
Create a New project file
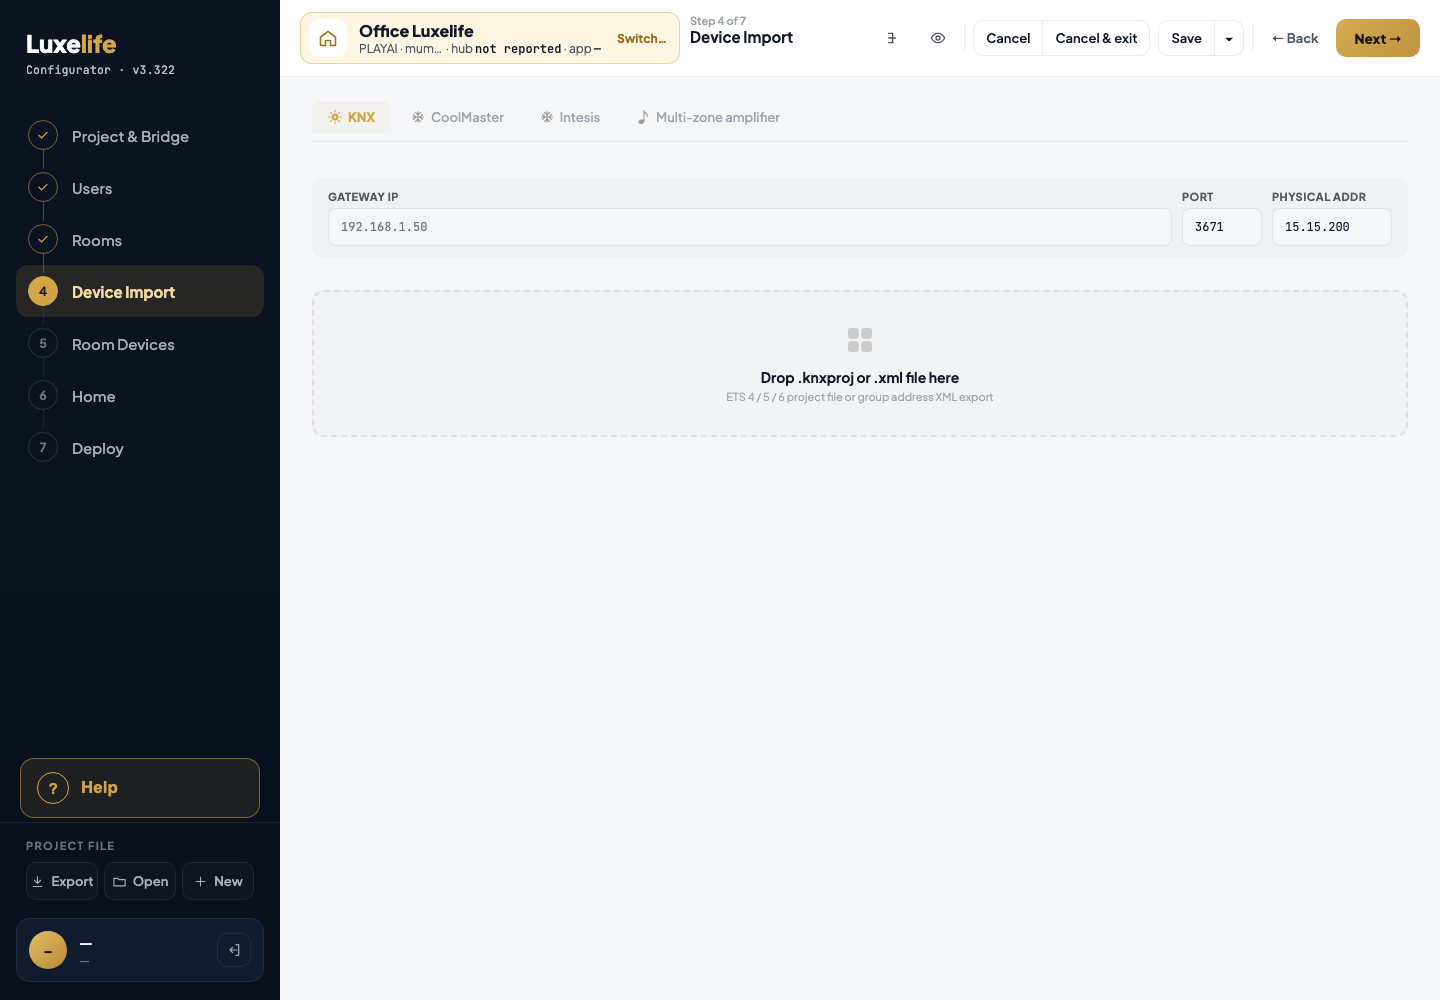click(218, 881)
